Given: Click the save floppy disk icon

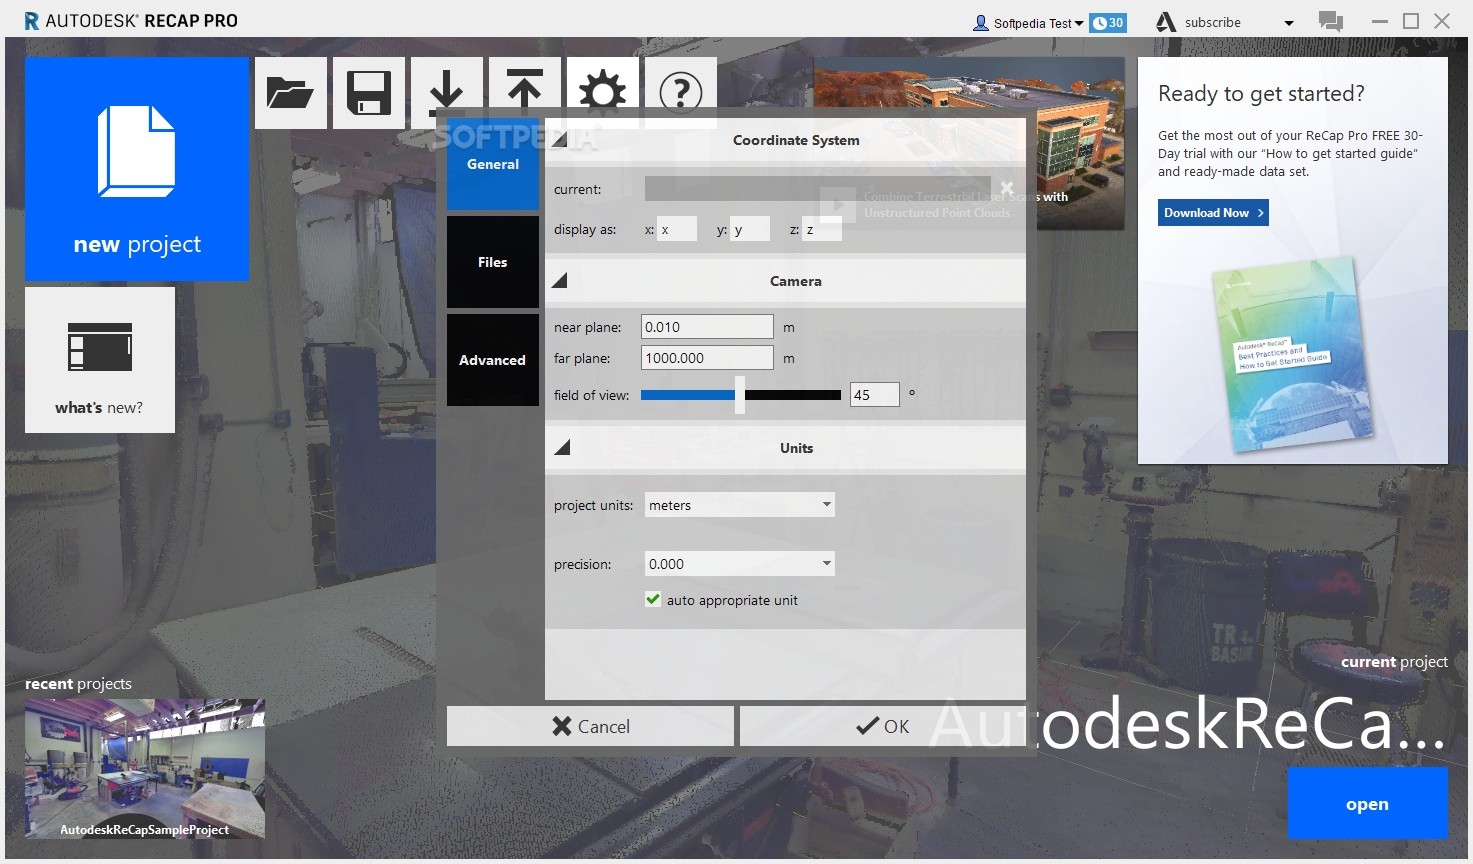Looking at the screenshot, I should click(369, 93).
